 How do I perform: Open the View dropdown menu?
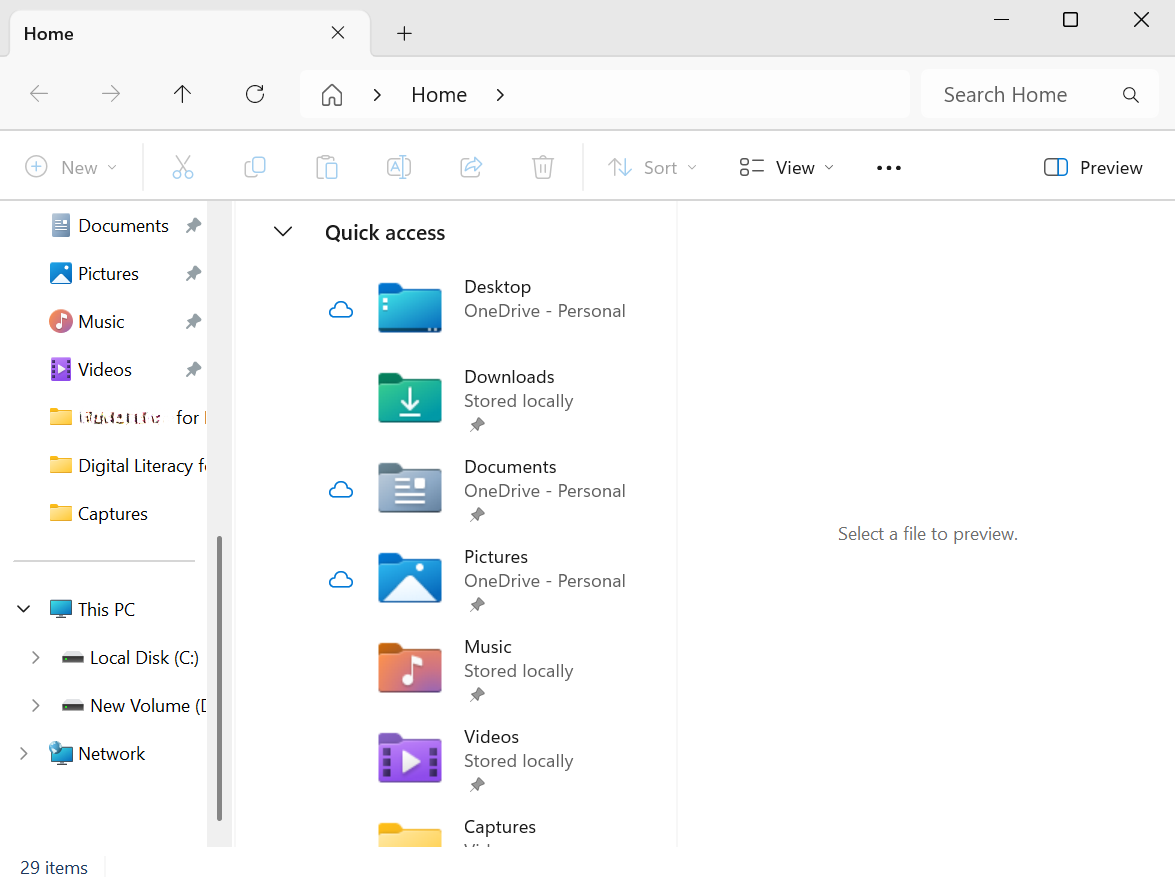(x=786, y=168)
